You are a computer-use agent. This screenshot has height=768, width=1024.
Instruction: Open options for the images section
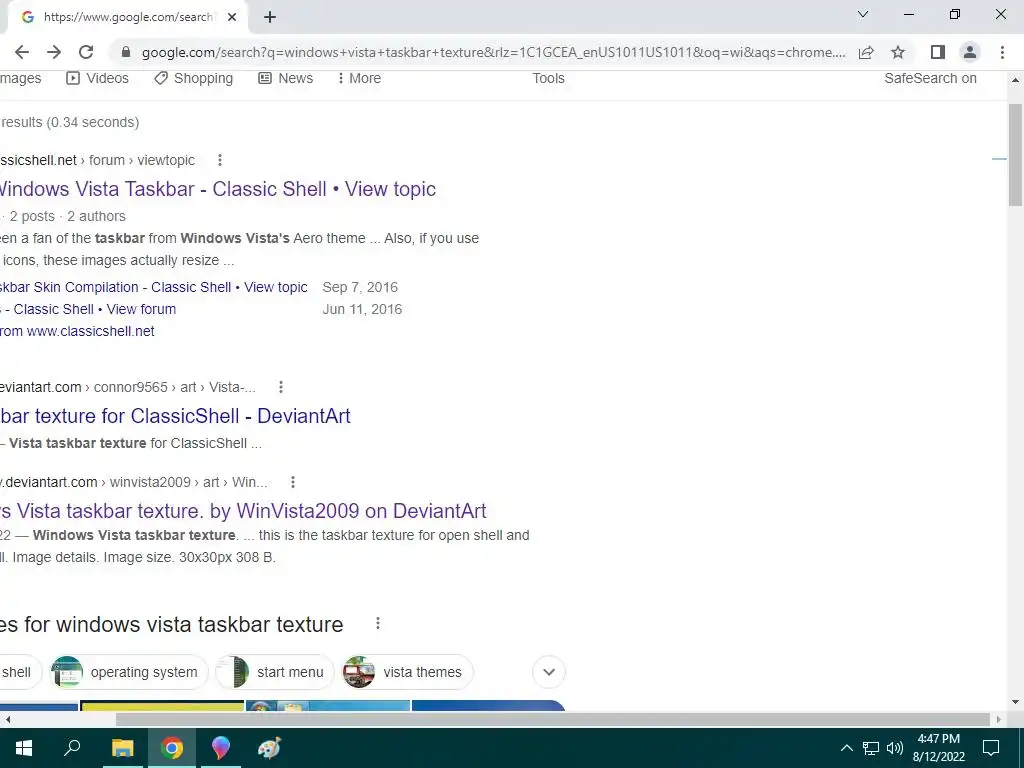(x=377, y=624)
